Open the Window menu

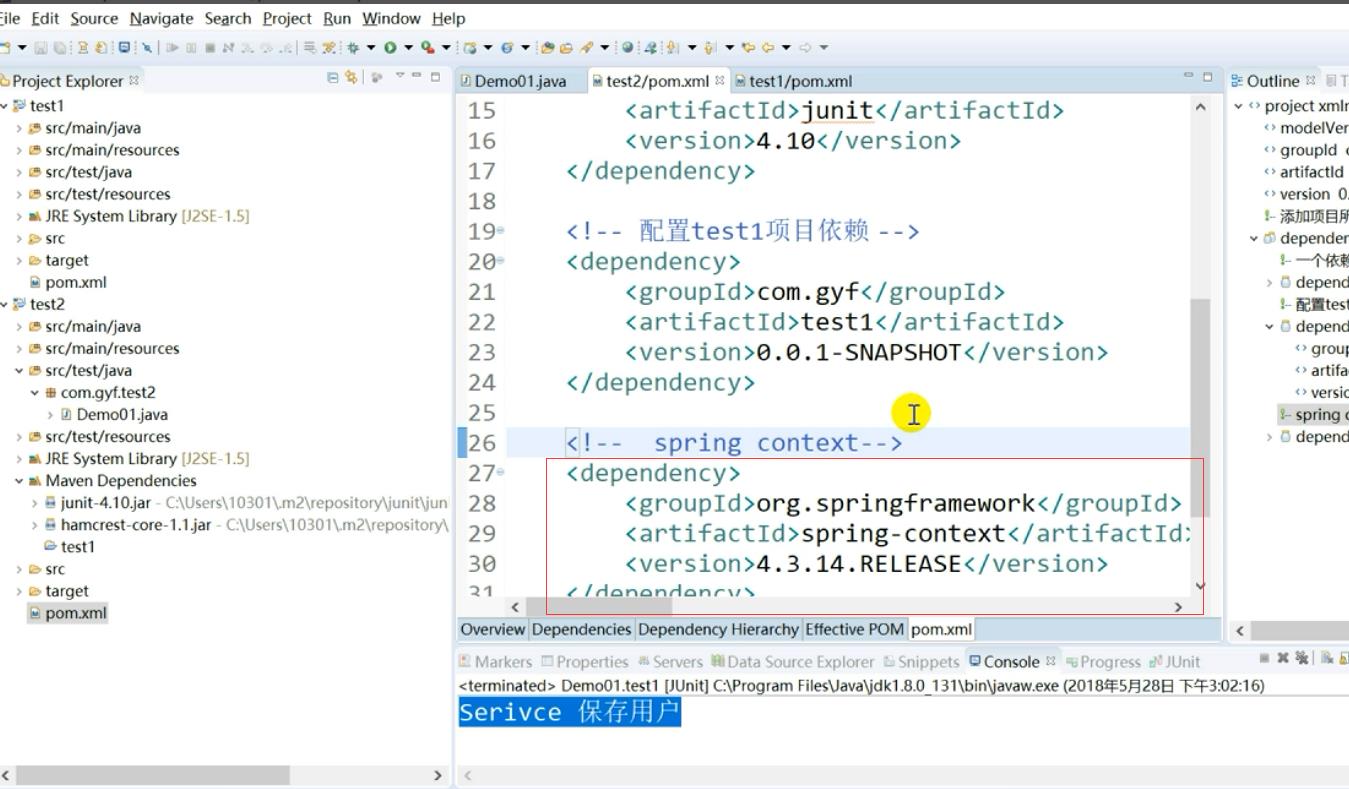(391, 18)
